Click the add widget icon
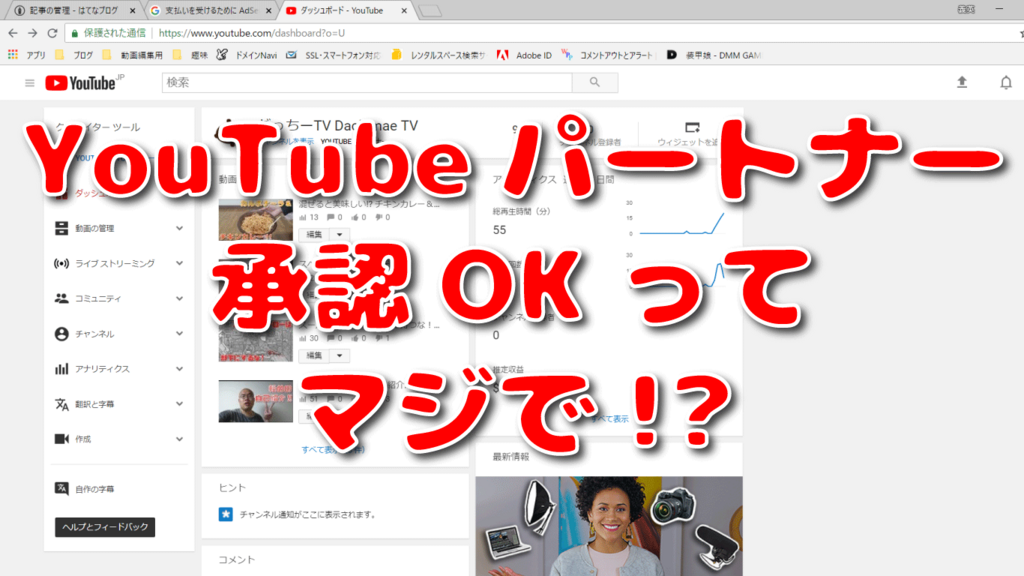Viewport: 1024px width, 576px height. coord(692,127)
